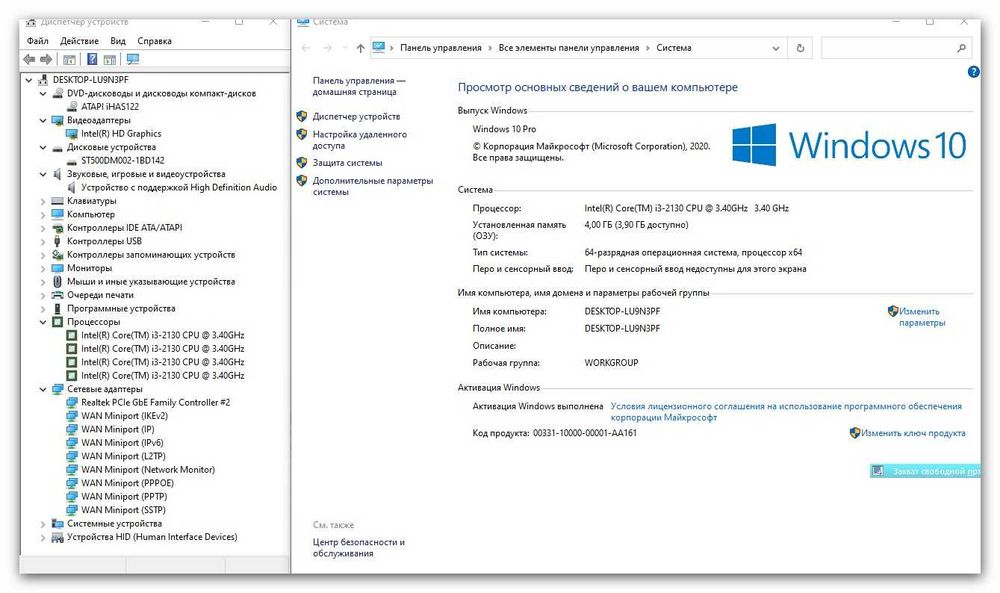Image resolution: width=1000 pixels, height=593 pixels.
Task: Click the High Definition Audio speaker icon
Action: [x=72, y=187]
